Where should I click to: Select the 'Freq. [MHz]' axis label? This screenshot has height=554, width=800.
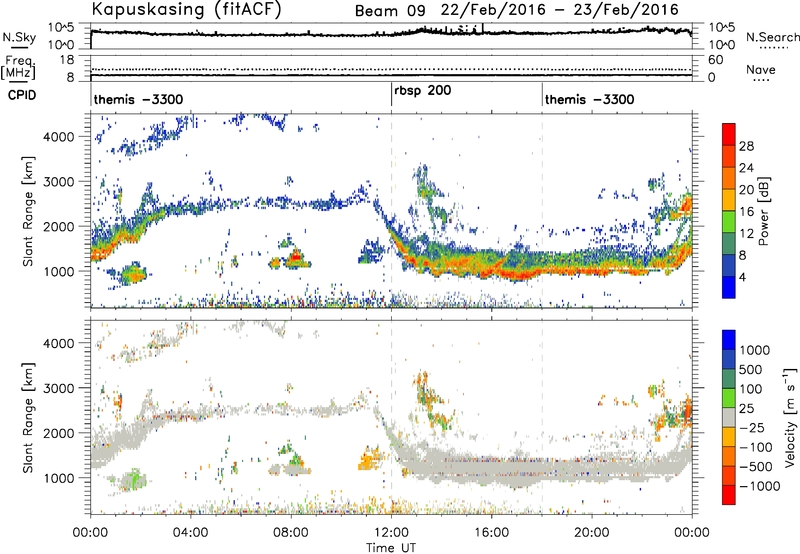pos(18,67)
